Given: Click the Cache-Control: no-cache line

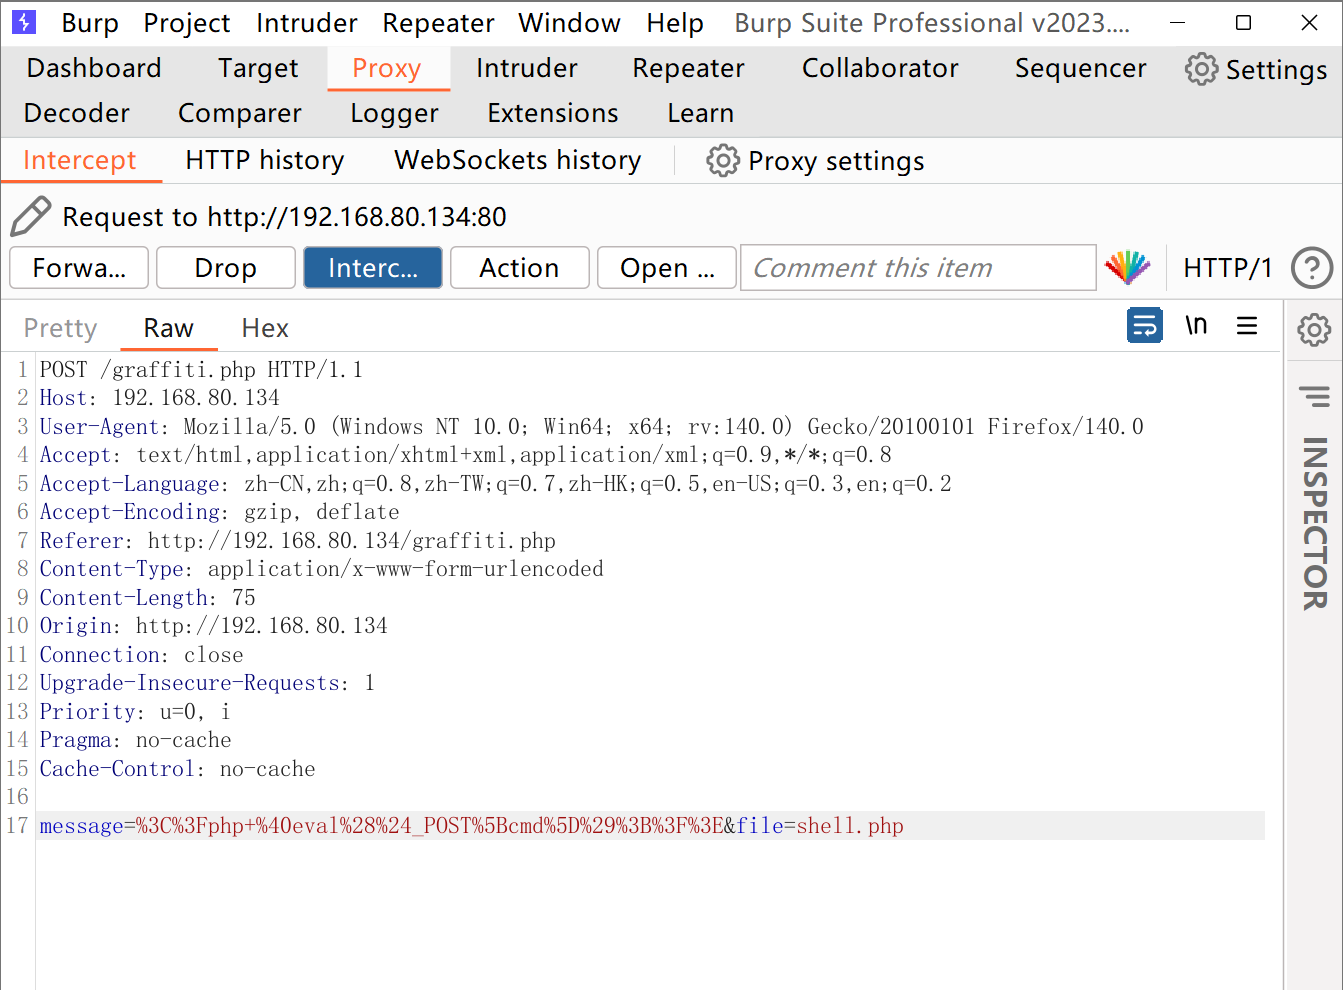Looking at the screenshot, I should point(177,769).
